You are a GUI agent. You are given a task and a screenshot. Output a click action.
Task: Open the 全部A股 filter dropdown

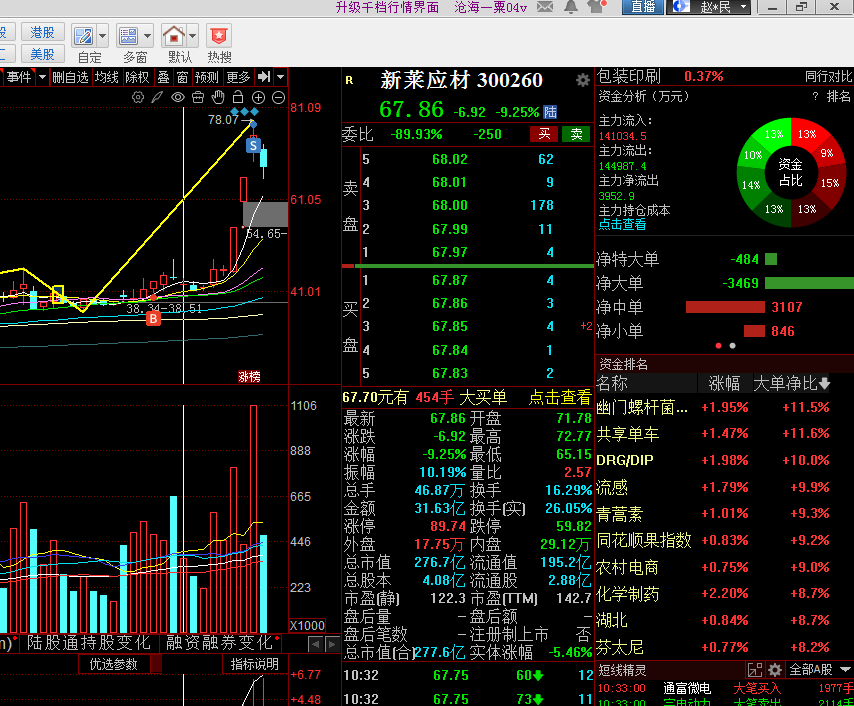(819, 670)
